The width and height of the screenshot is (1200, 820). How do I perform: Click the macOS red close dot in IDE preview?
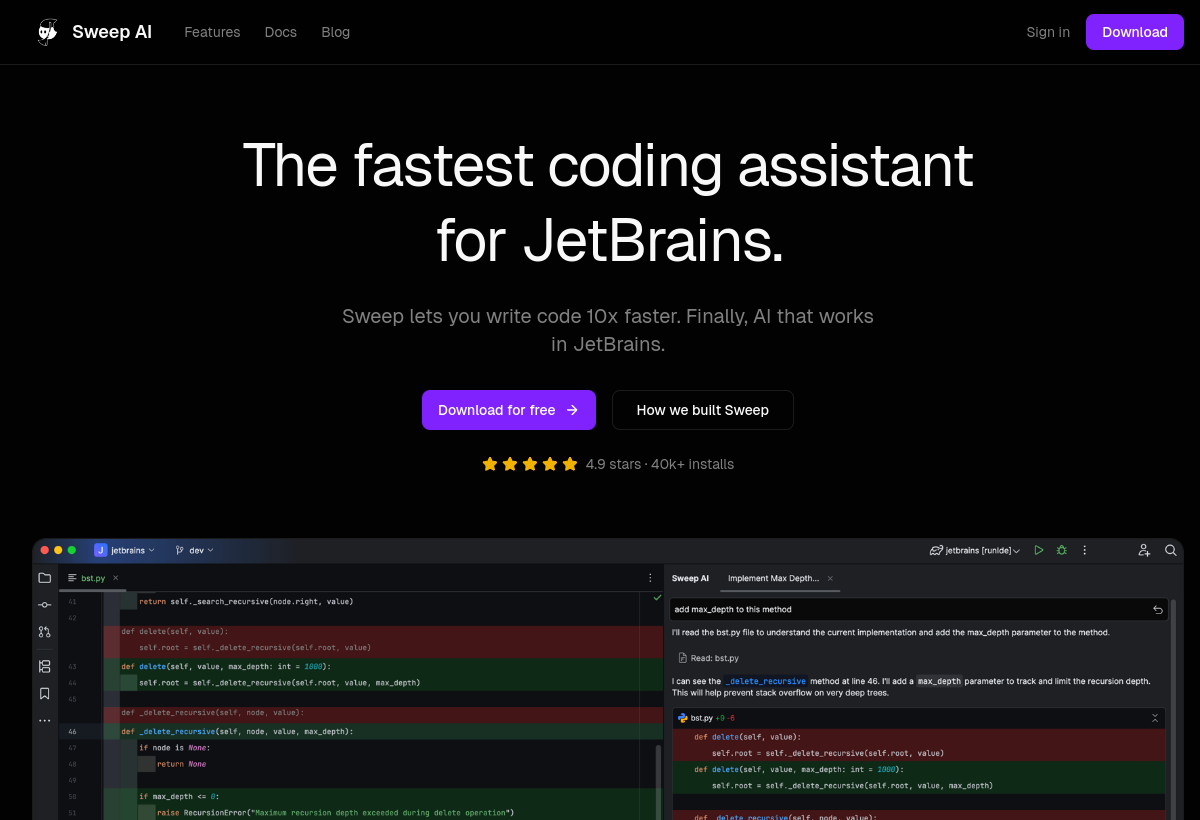click(45, 550)
